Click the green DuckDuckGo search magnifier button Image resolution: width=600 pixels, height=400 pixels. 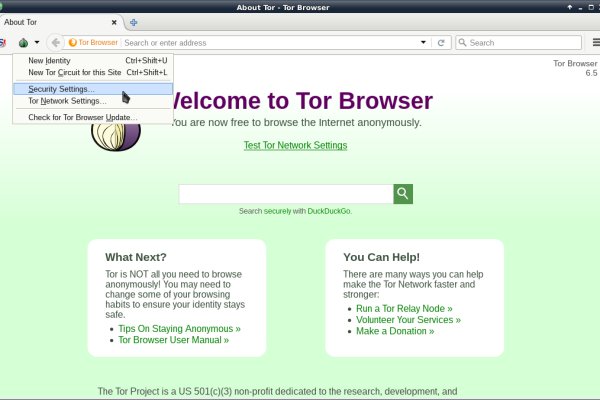click(403, 194)
